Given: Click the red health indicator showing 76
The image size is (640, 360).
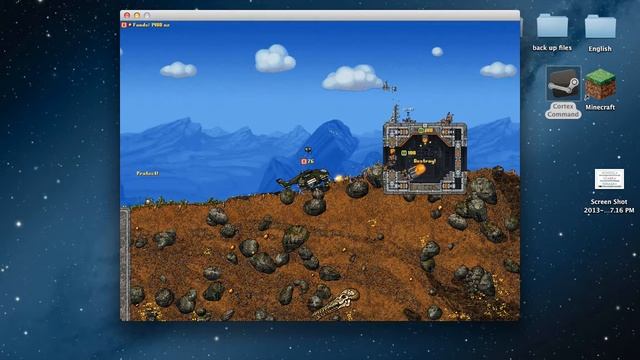Looking at the screenshot, I should pos(307,162).
